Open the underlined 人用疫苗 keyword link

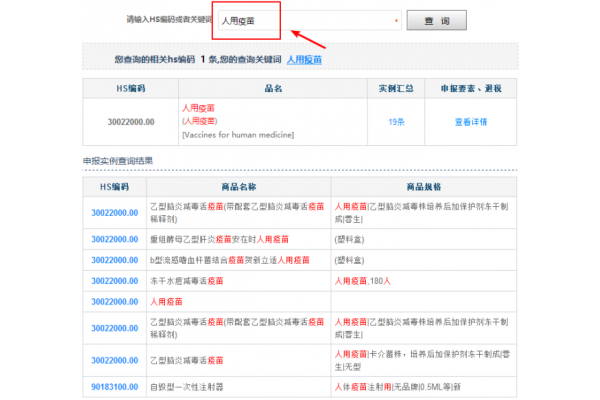305,60
